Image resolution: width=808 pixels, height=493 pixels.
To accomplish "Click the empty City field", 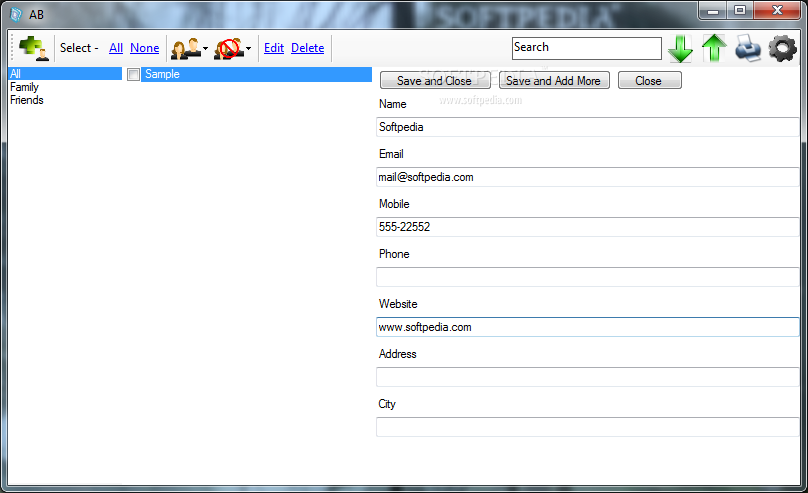I will click(x=587, y=427).
